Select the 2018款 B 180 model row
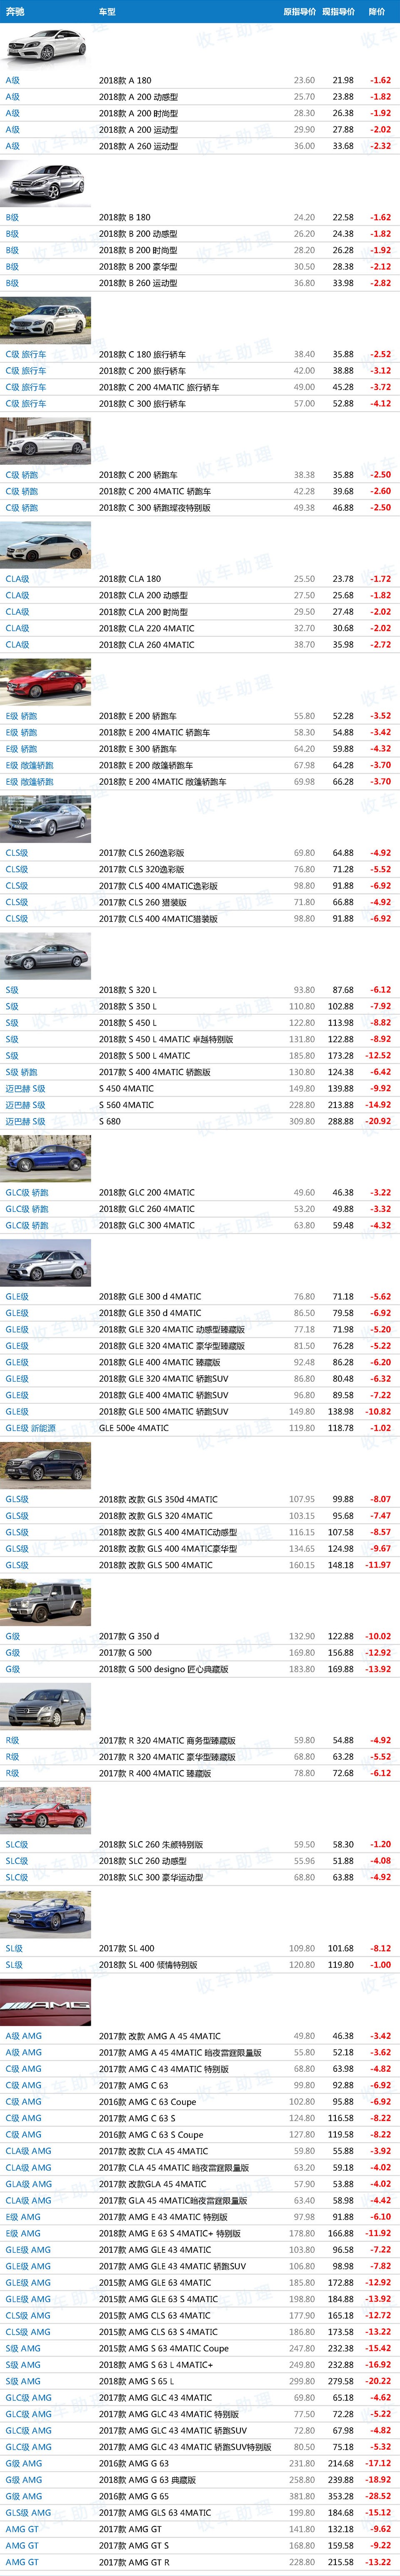The width and height of the screenshot is (400, 2576). (x=200, y=217)
